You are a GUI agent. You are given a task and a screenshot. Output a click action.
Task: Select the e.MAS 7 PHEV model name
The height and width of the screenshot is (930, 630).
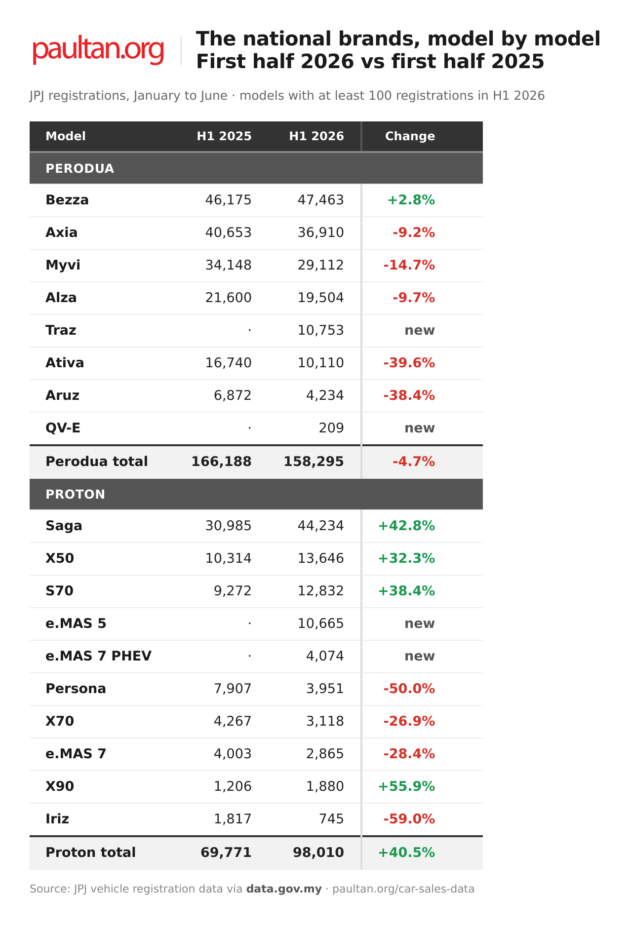[x=98, y=656]
